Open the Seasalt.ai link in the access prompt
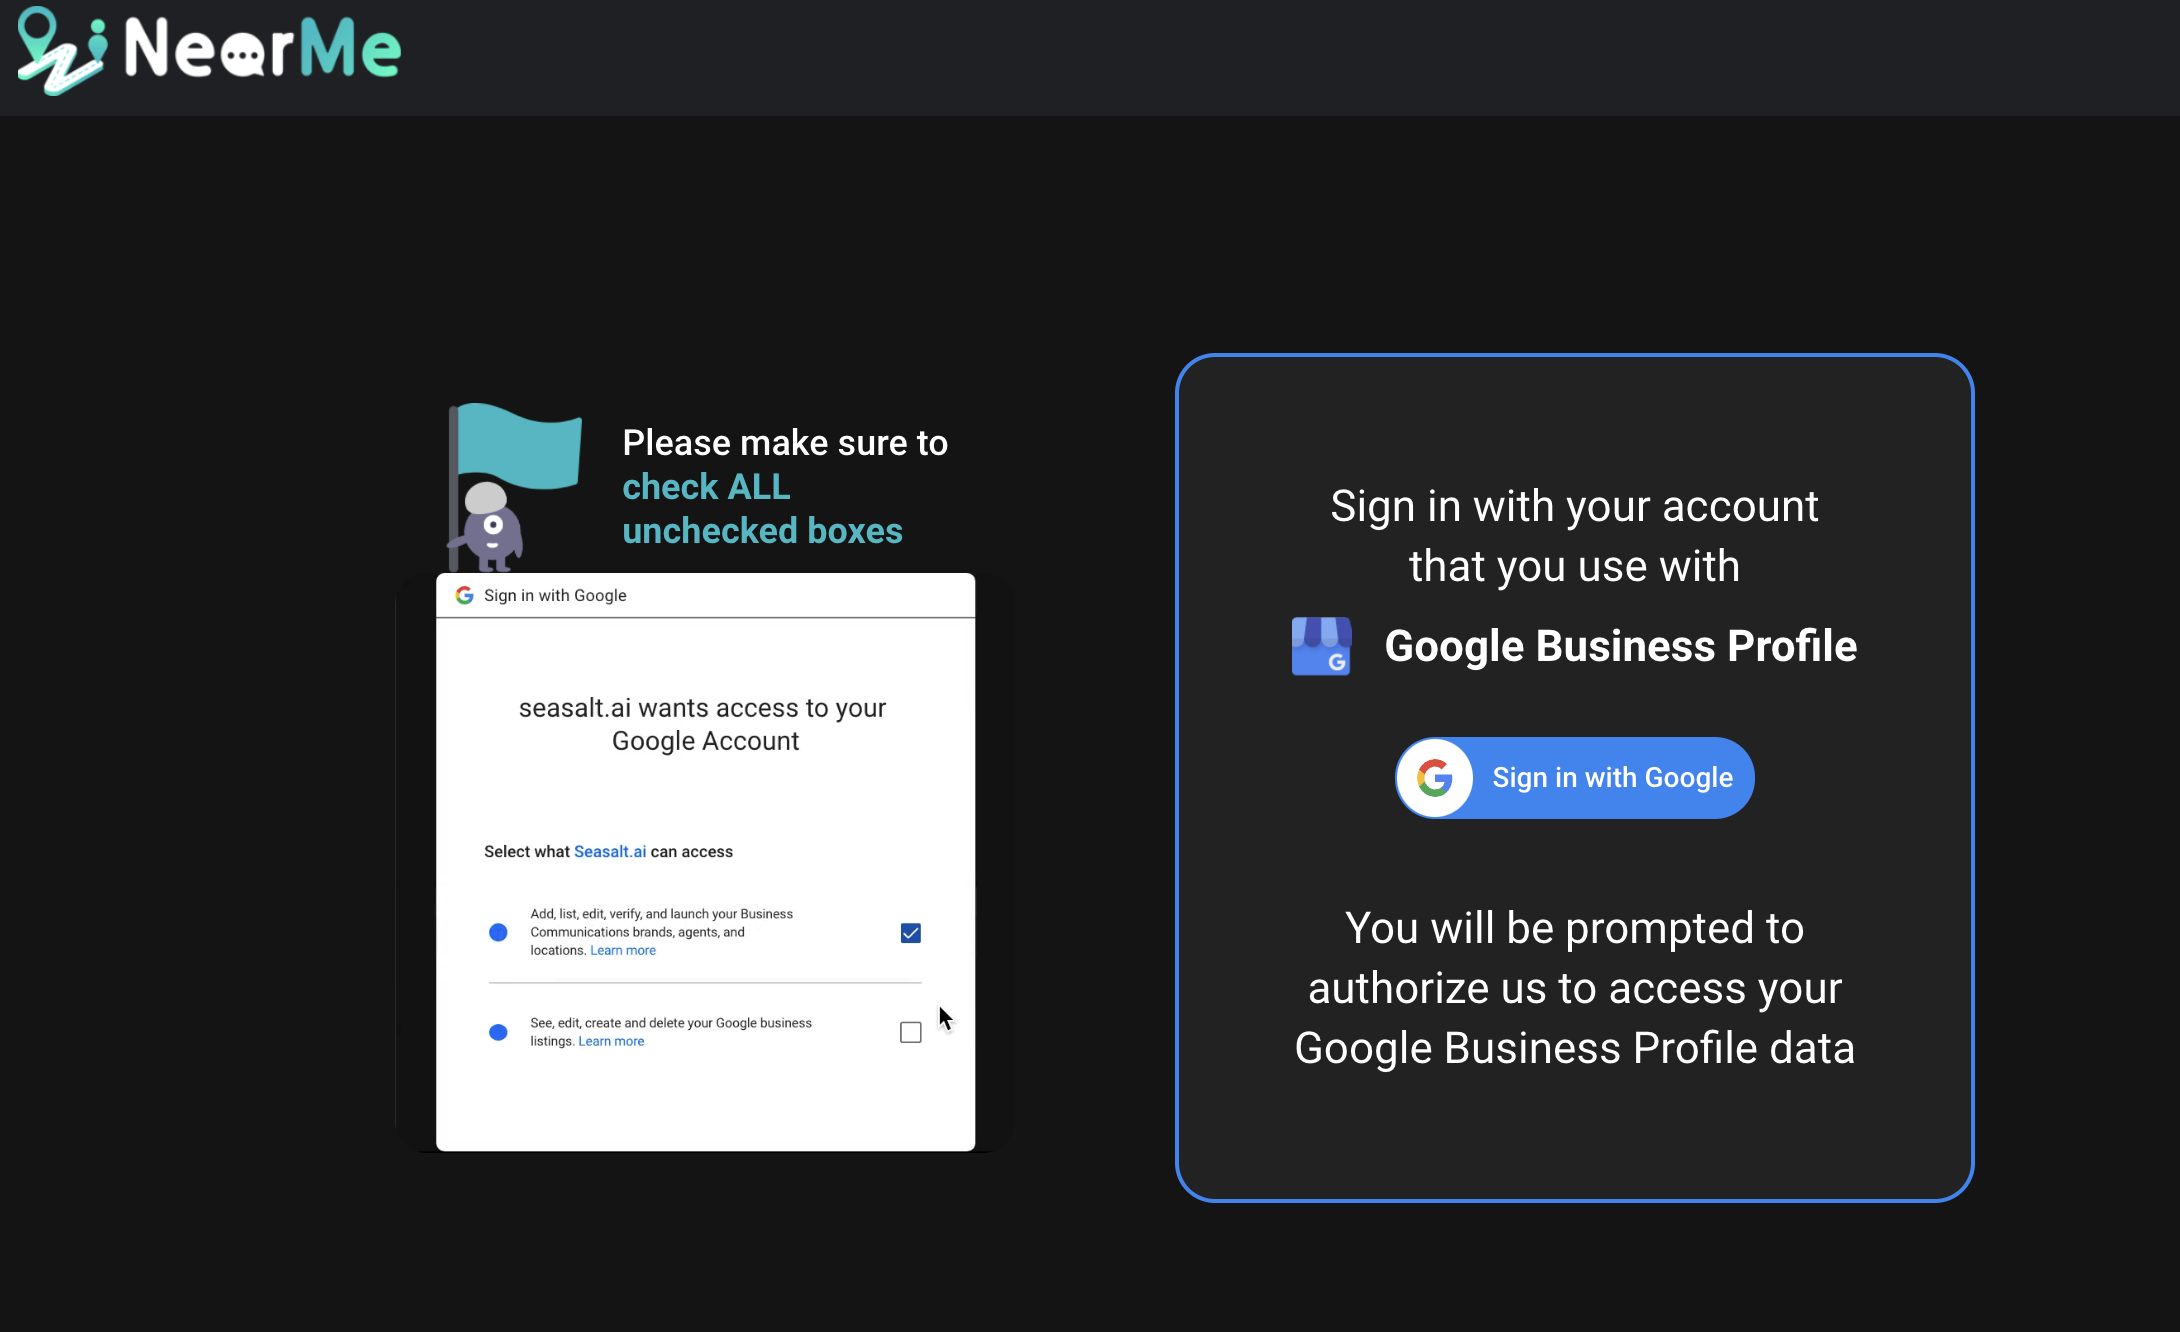2180x1332 pixels. pyautogui.click(x=610, y=851)
